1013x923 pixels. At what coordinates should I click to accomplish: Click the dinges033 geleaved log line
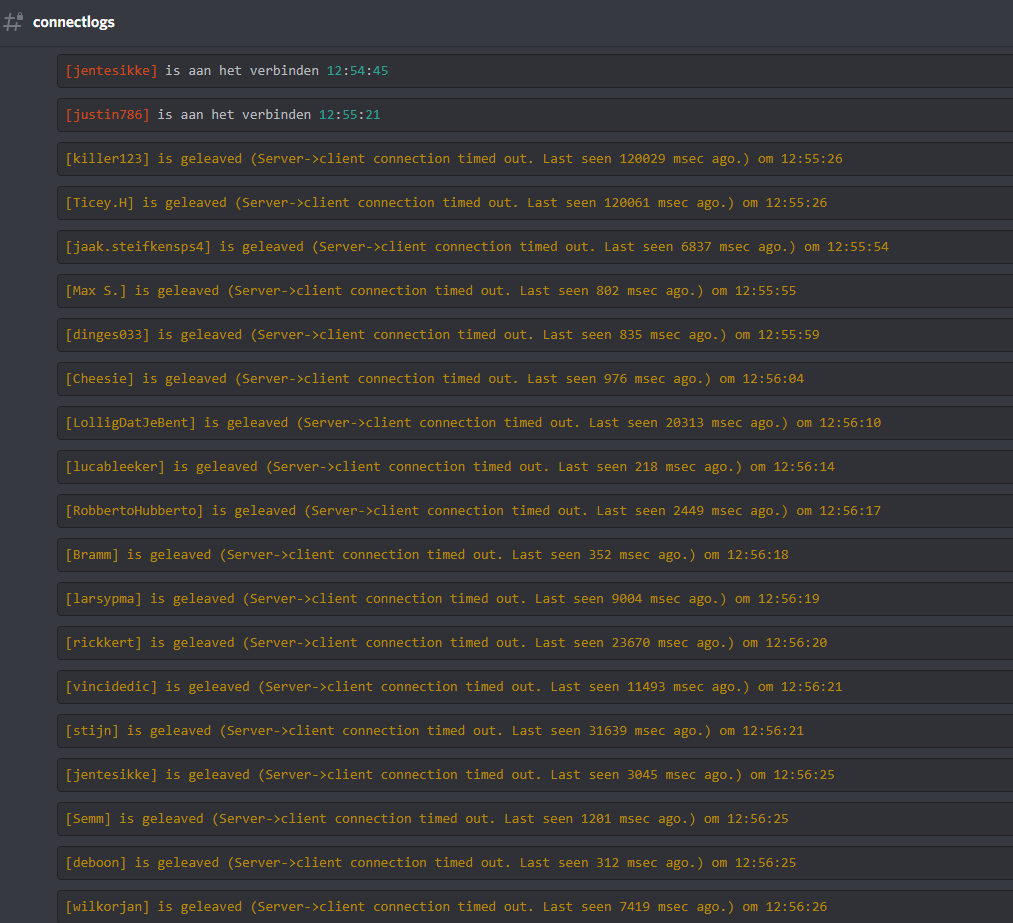[x=442, y=335]
